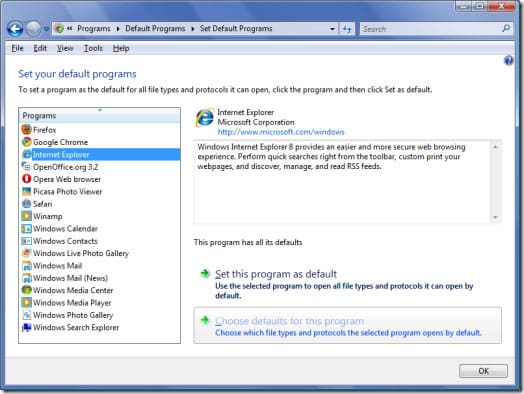Click the Programs column header to sort
The width and height of the screenshot is (524, 394).
[x=100, y=115]
